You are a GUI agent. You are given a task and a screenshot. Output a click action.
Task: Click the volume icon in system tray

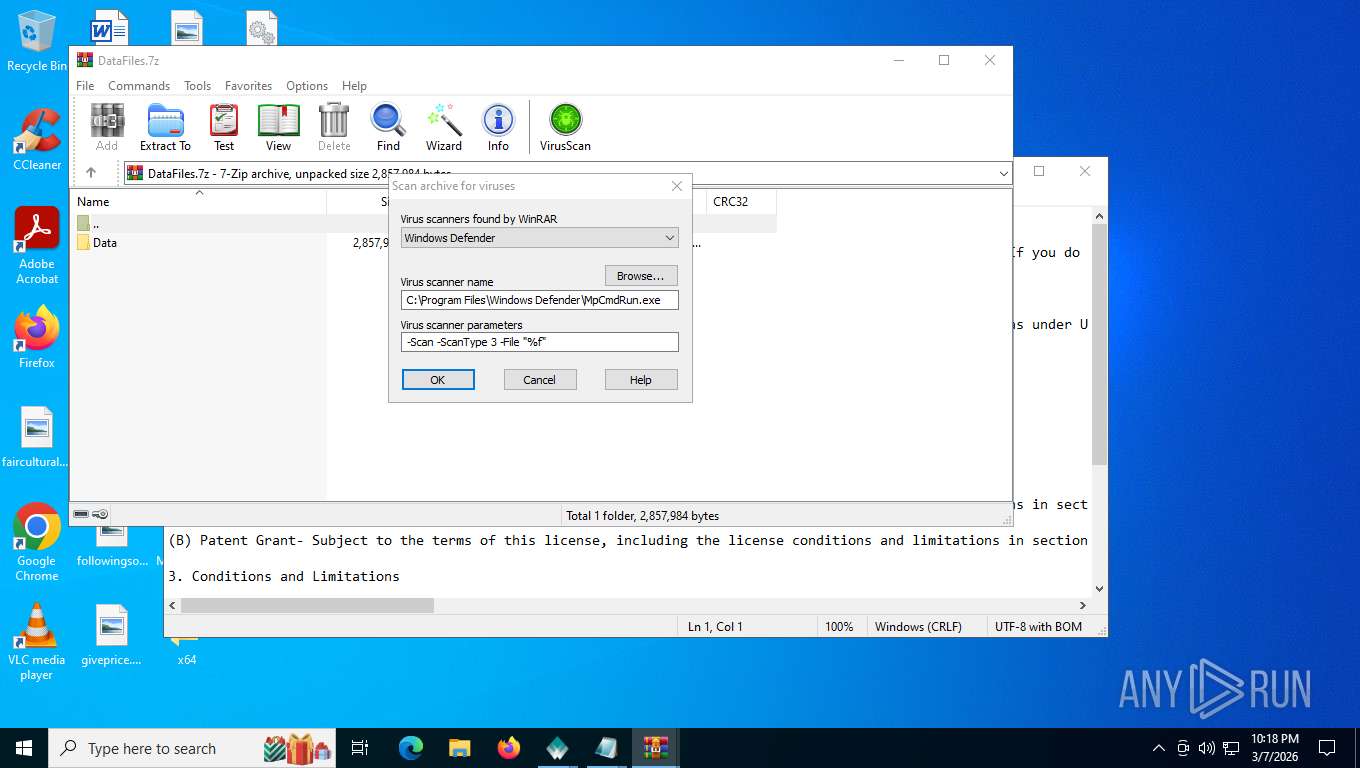coord(1207,748)
